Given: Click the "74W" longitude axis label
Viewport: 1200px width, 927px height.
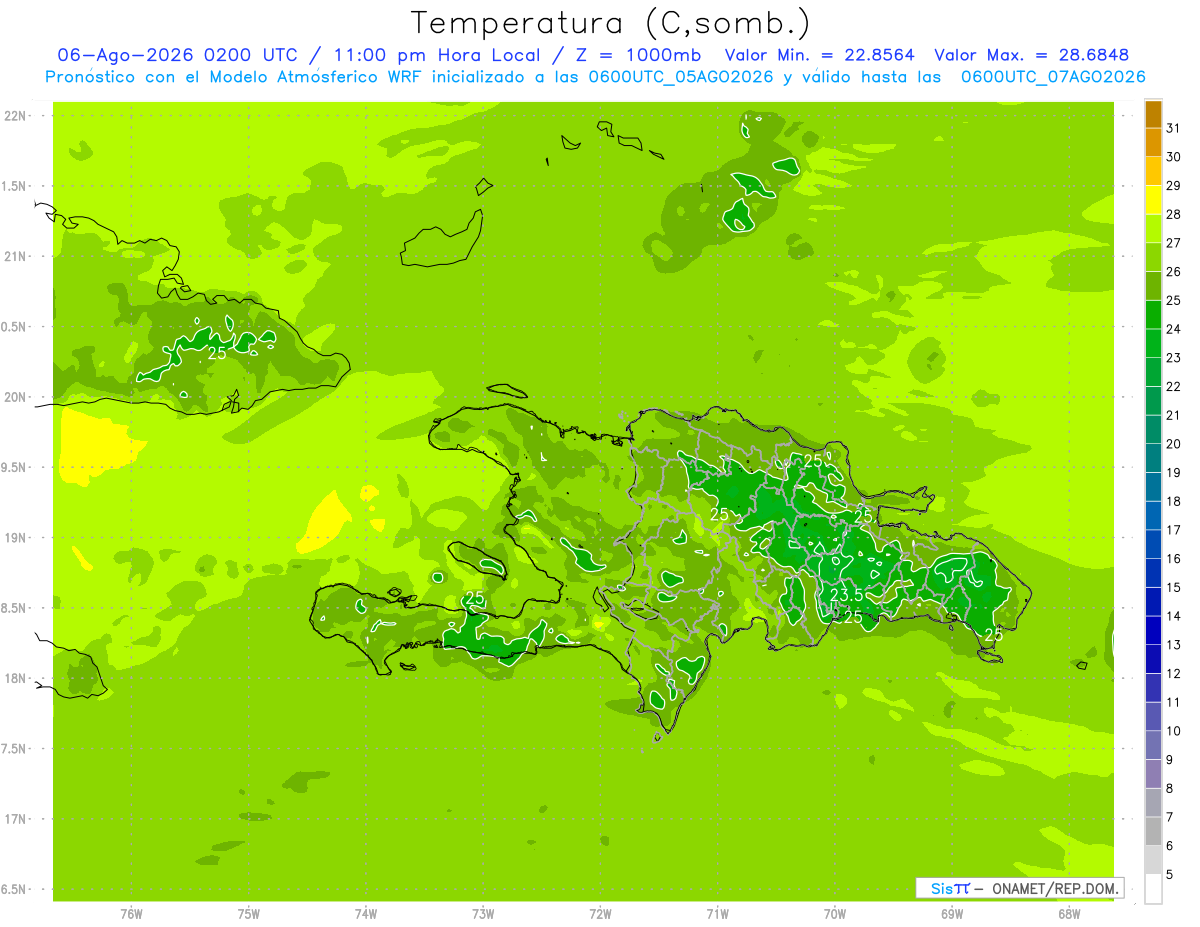Looking at the screenshot, I should coord(366,914).
